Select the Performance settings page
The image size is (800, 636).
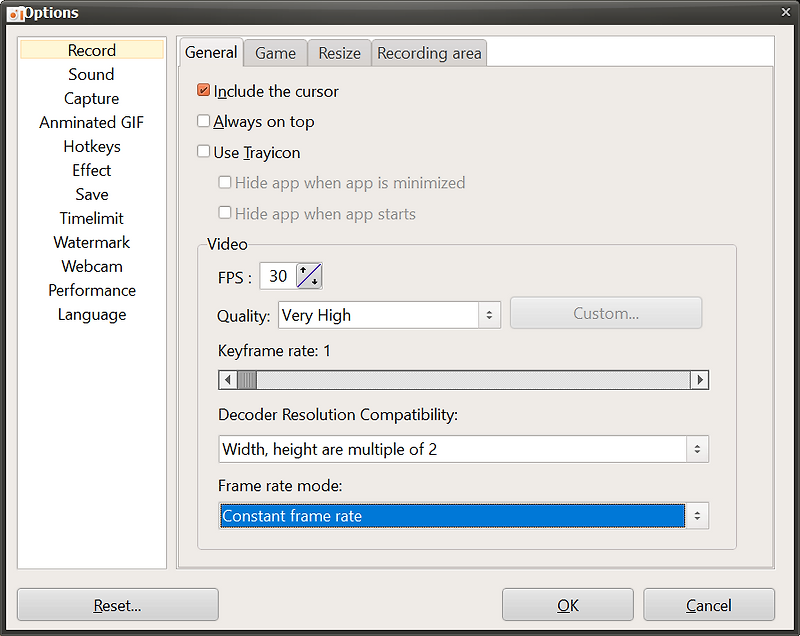point(91,290)
